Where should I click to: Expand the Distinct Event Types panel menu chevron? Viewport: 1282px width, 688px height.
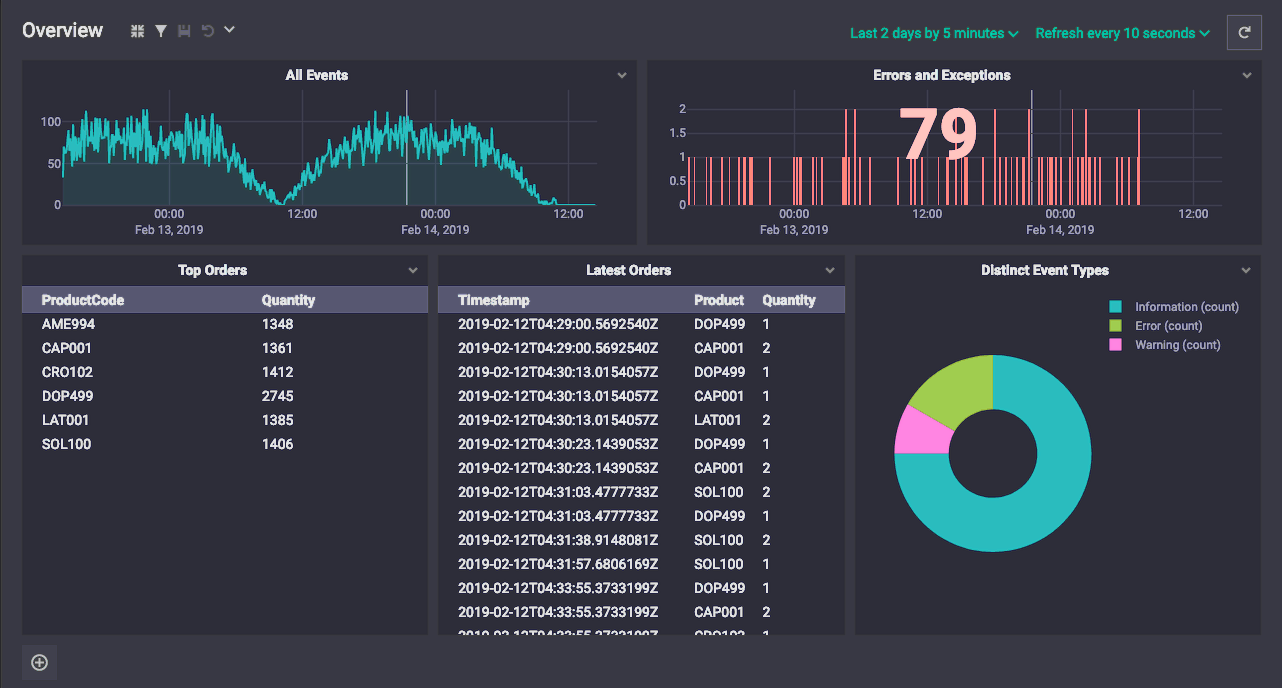tap(1246, 271)
